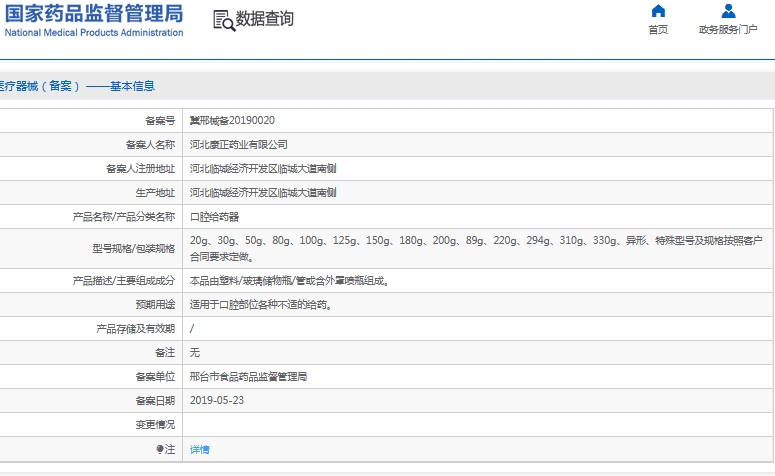Viewport: 775px width, 476px height.
Task: Select the production address value in 生产地址 row
Action: (263, 193)
